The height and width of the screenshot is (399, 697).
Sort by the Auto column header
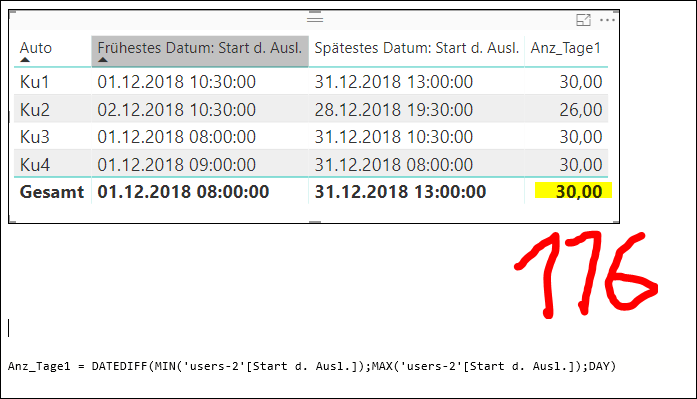point(36,48)
